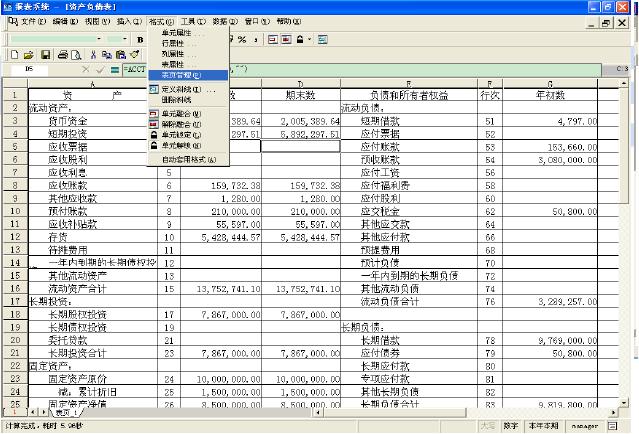Save the report using the floppy disk icon
The height and width of the screenshot is (434, 639).
(x=45, y=55)
